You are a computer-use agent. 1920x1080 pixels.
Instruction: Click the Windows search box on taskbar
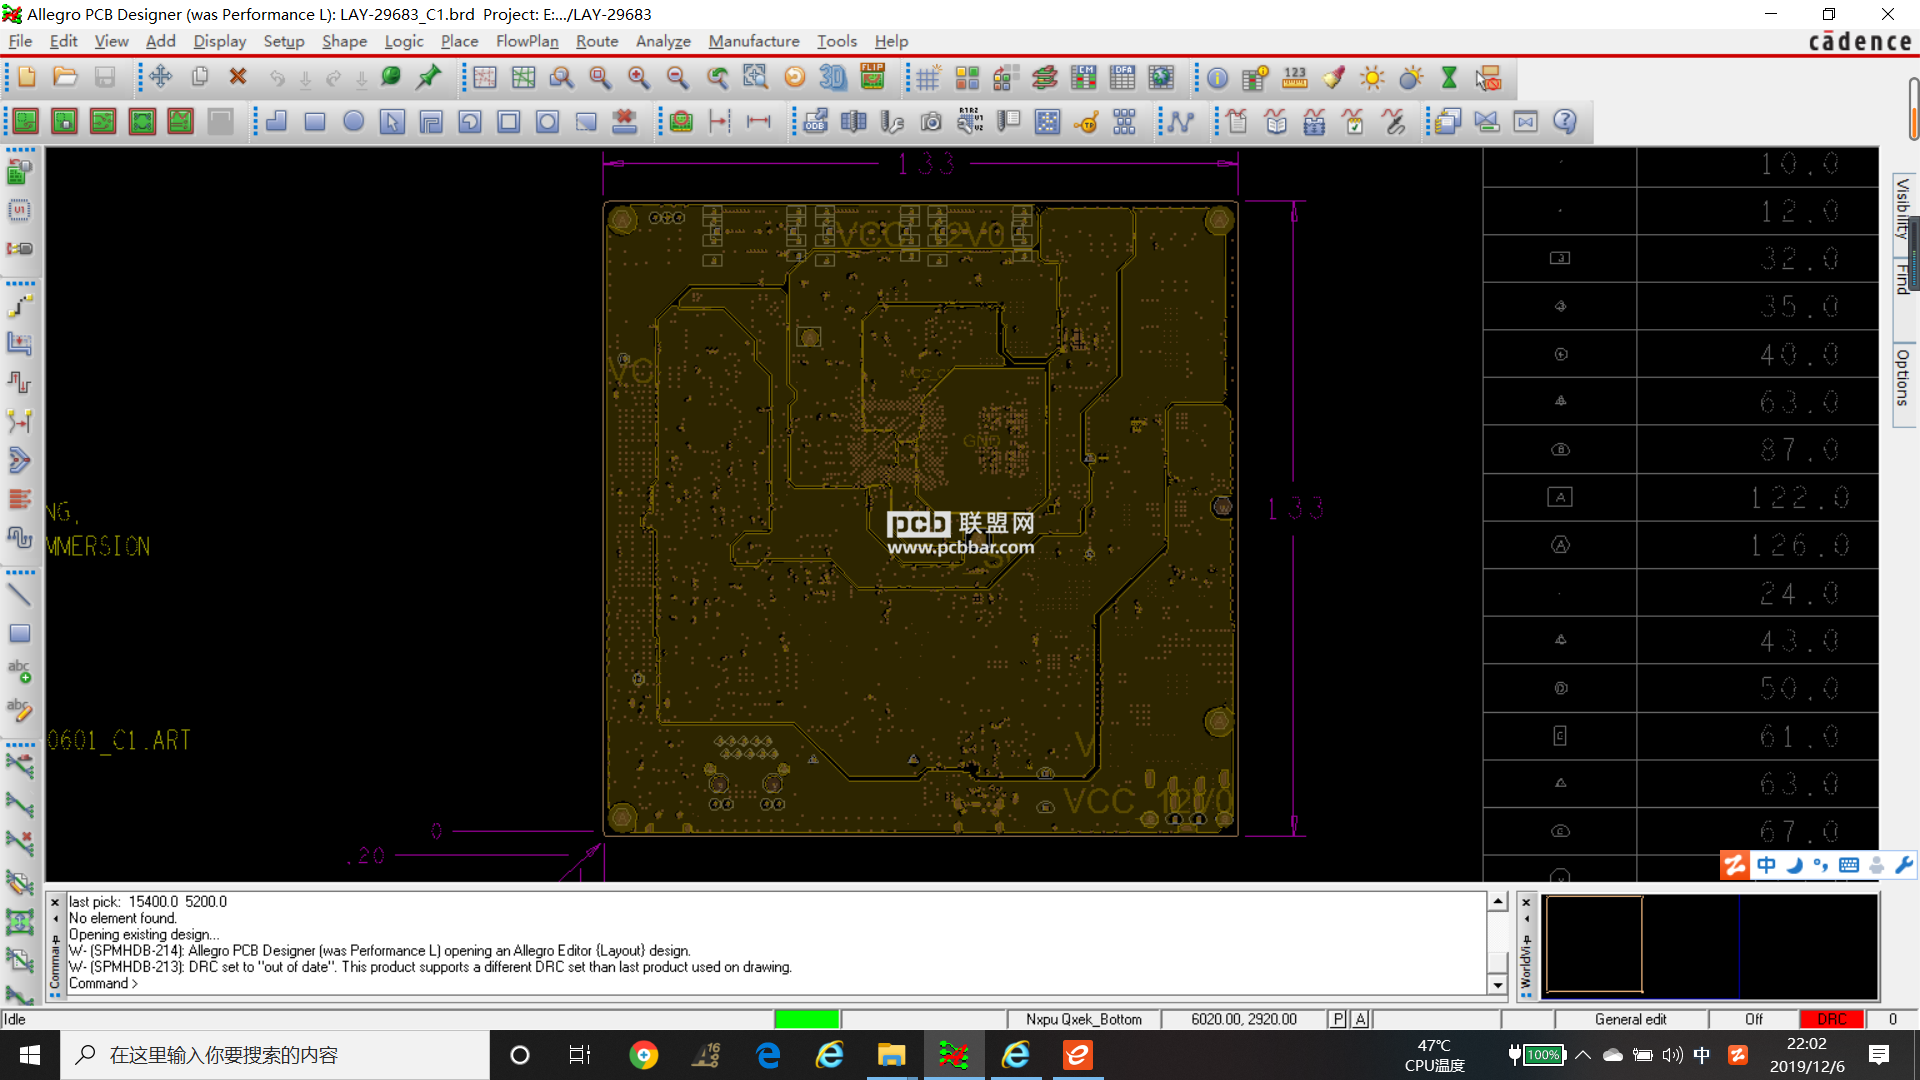(275, 1055)
